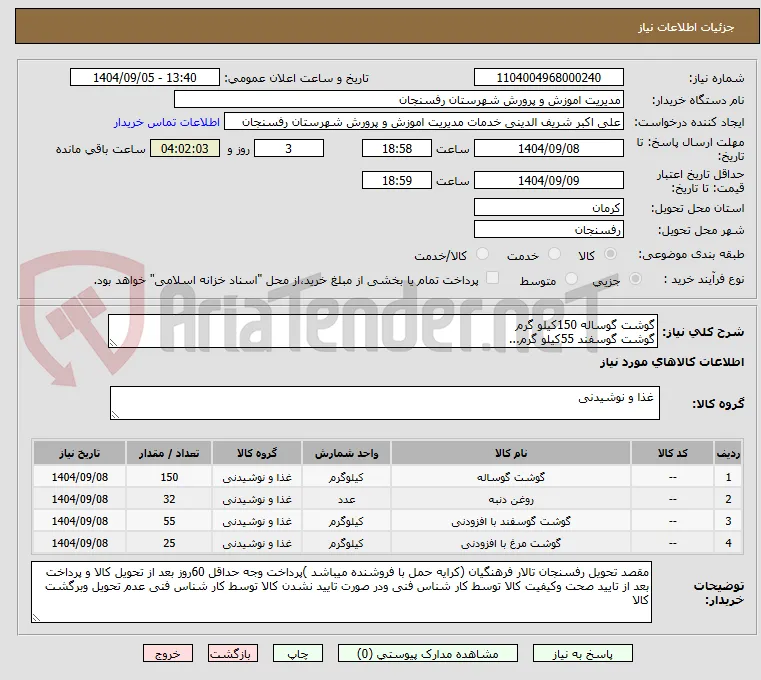The image size is (761, 680).
Task: Select the جزیی purchase type radio
Action: 635,279
